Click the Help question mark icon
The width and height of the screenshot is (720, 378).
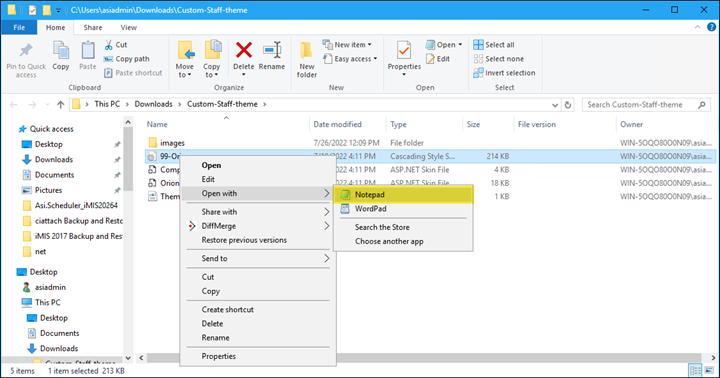click(x=711, y=27)
